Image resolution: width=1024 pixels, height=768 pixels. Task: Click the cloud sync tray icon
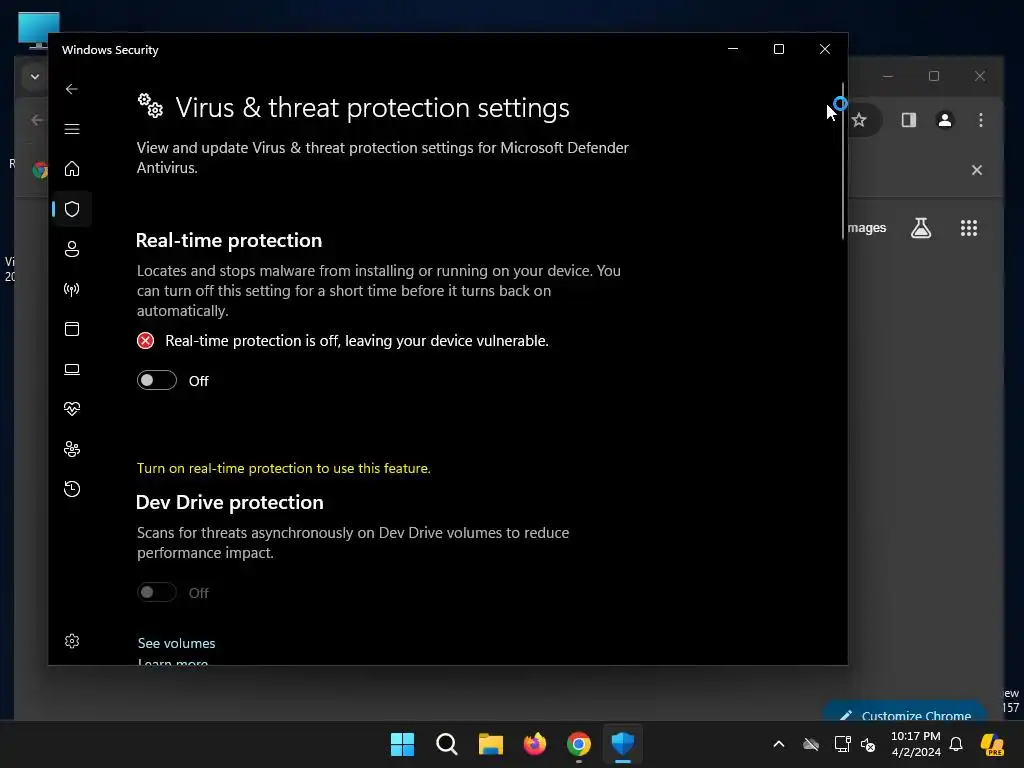[x=811, y=744]
